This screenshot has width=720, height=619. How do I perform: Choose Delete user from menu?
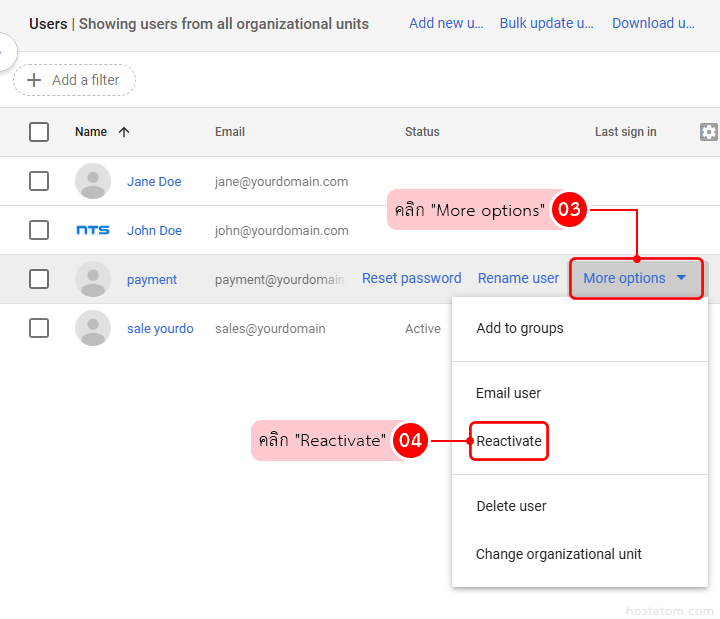click(x=511, y=506)
